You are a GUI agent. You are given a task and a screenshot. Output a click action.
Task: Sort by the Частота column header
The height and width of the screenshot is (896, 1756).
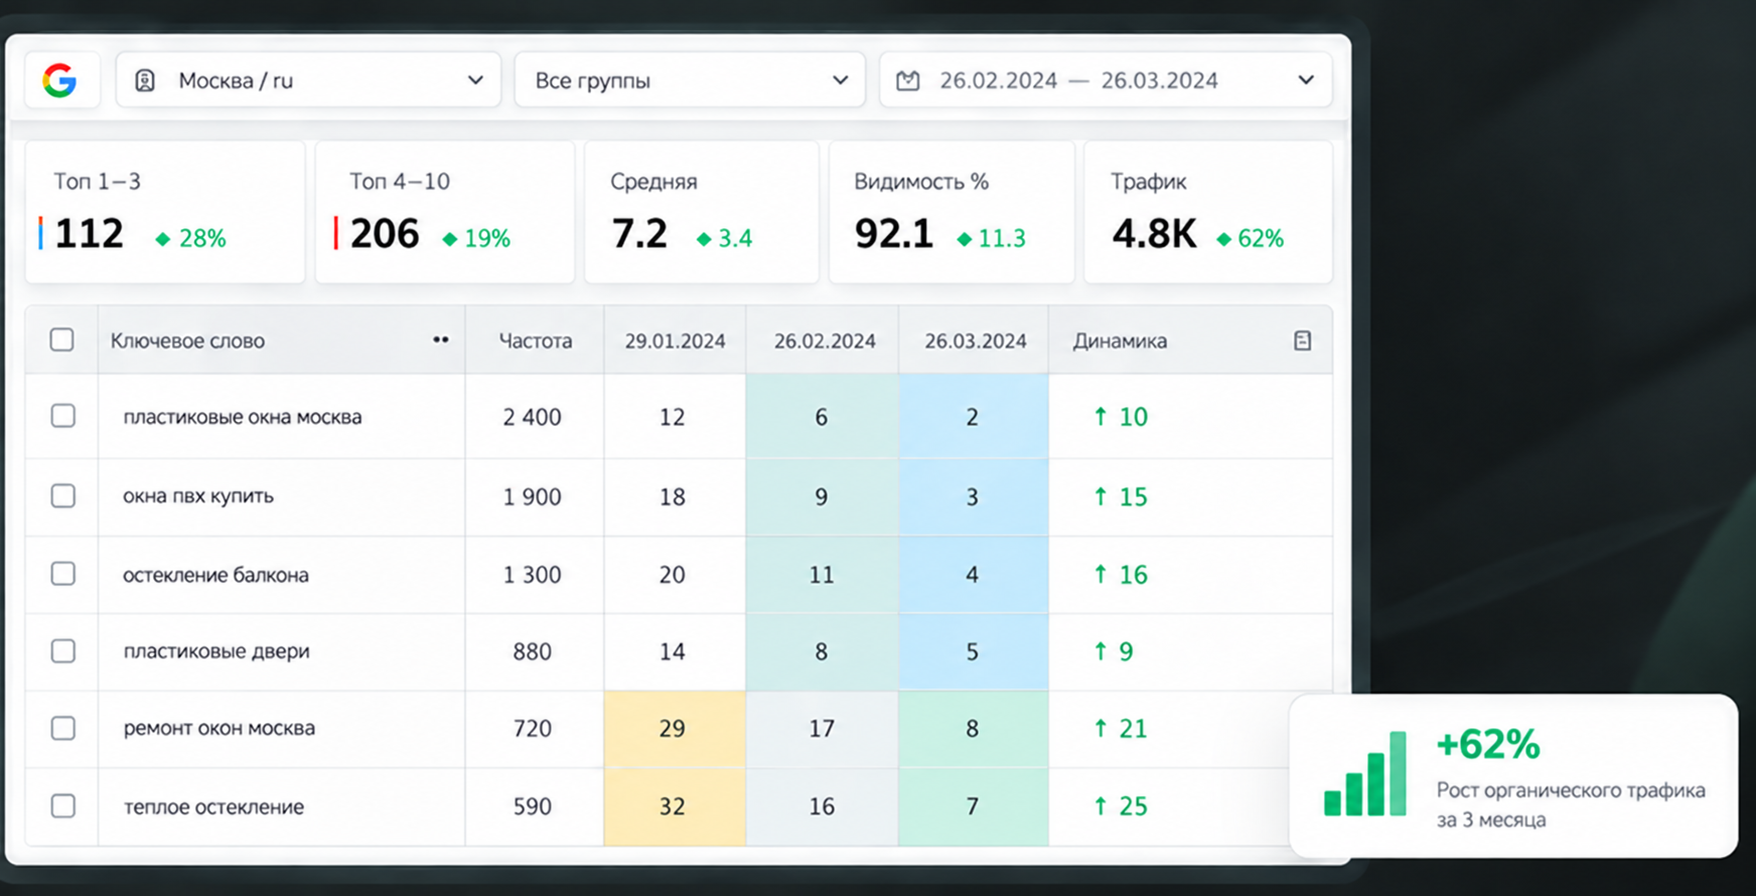click(535, 341)
